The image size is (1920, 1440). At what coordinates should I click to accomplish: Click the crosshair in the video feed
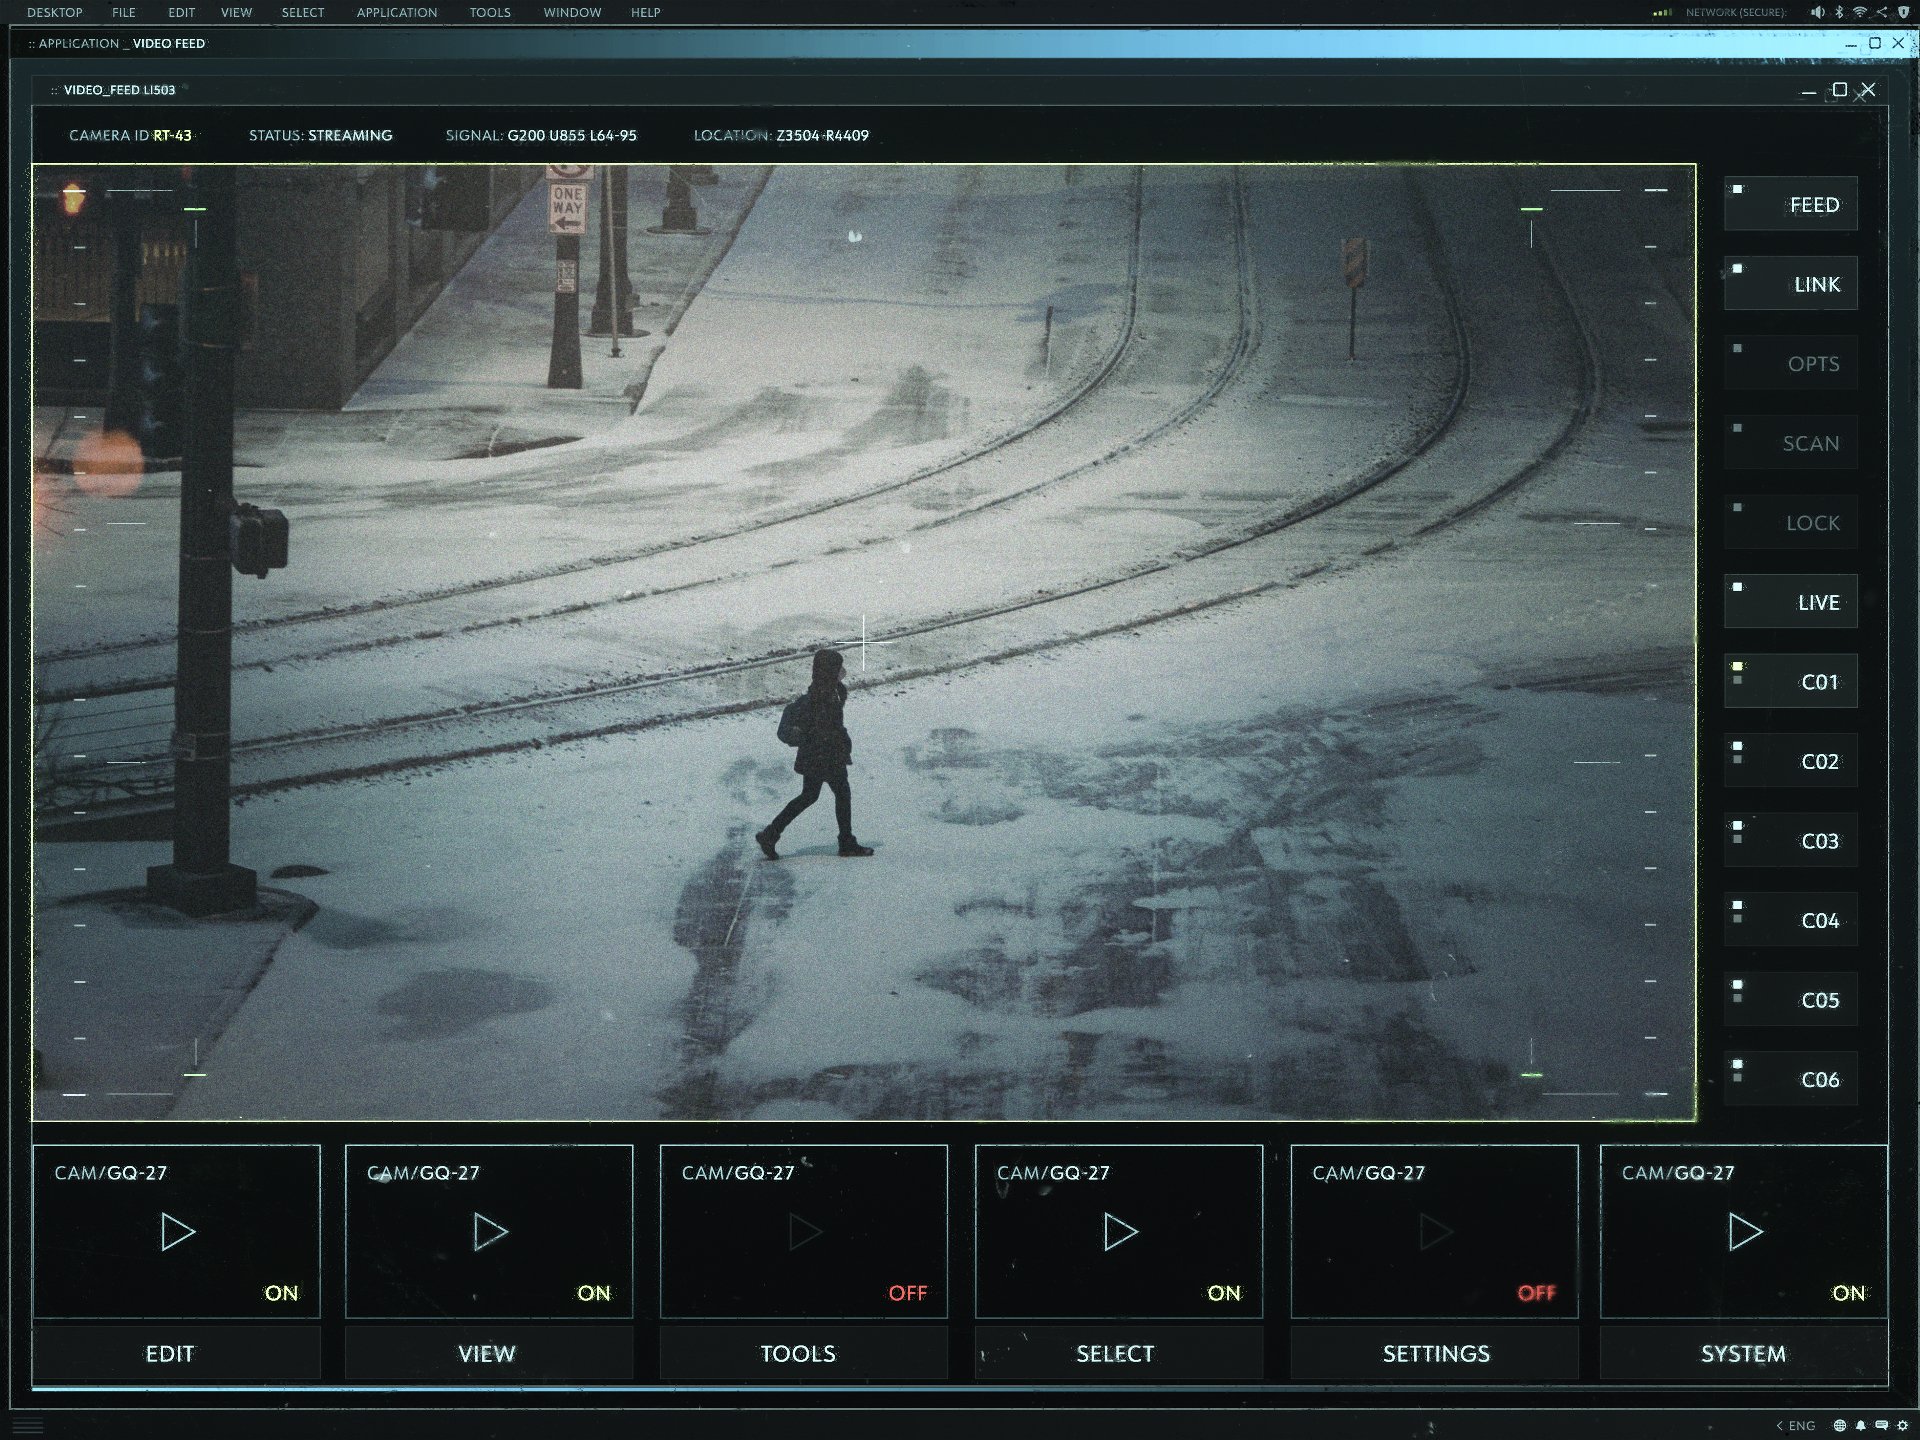[864, 642]
